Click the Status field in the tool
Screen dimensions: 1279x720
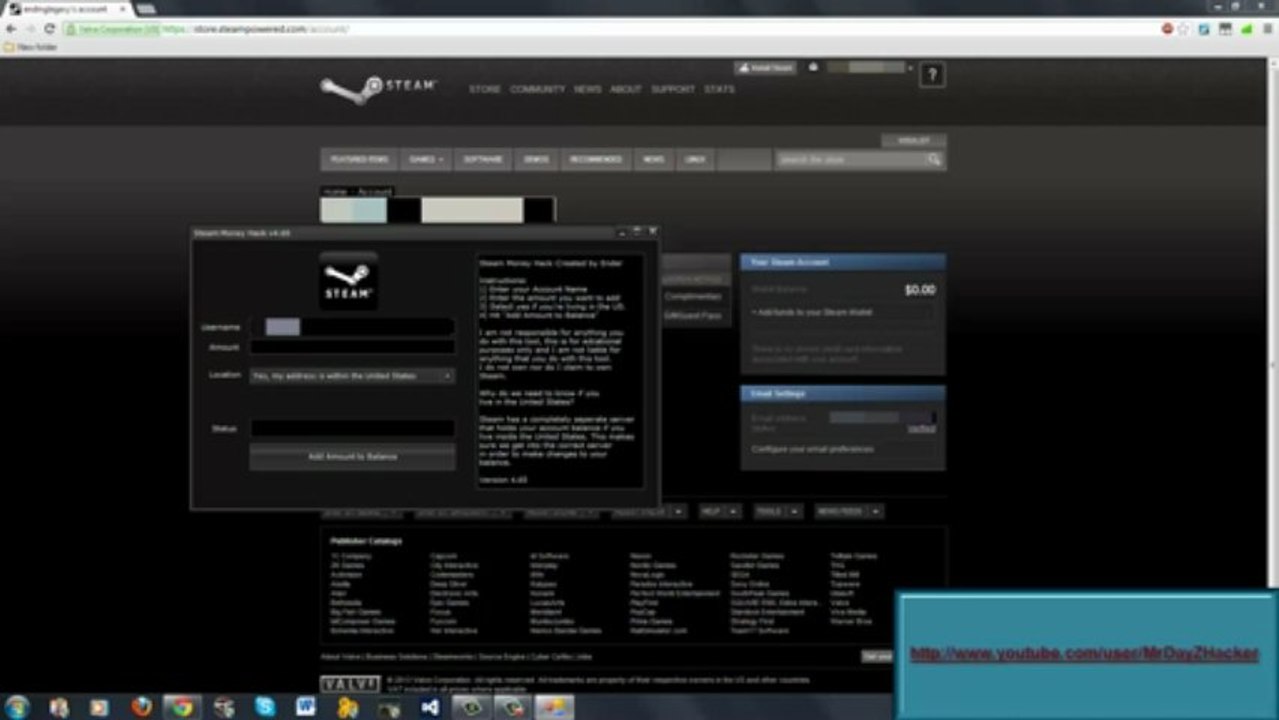(x=352, y=428)
